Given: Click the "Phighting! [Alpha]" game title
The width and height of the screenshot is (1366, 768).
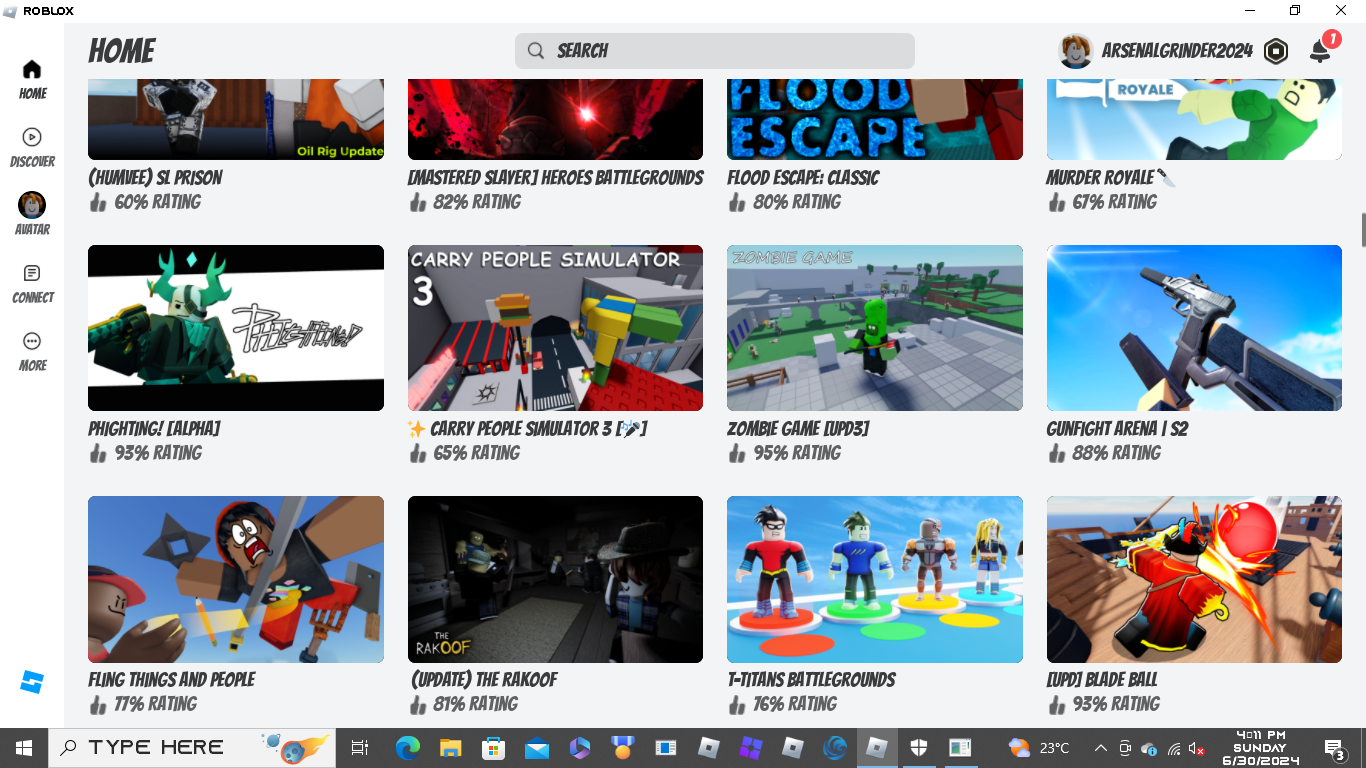Looking at the screenshot, I should tap(154, 429).
